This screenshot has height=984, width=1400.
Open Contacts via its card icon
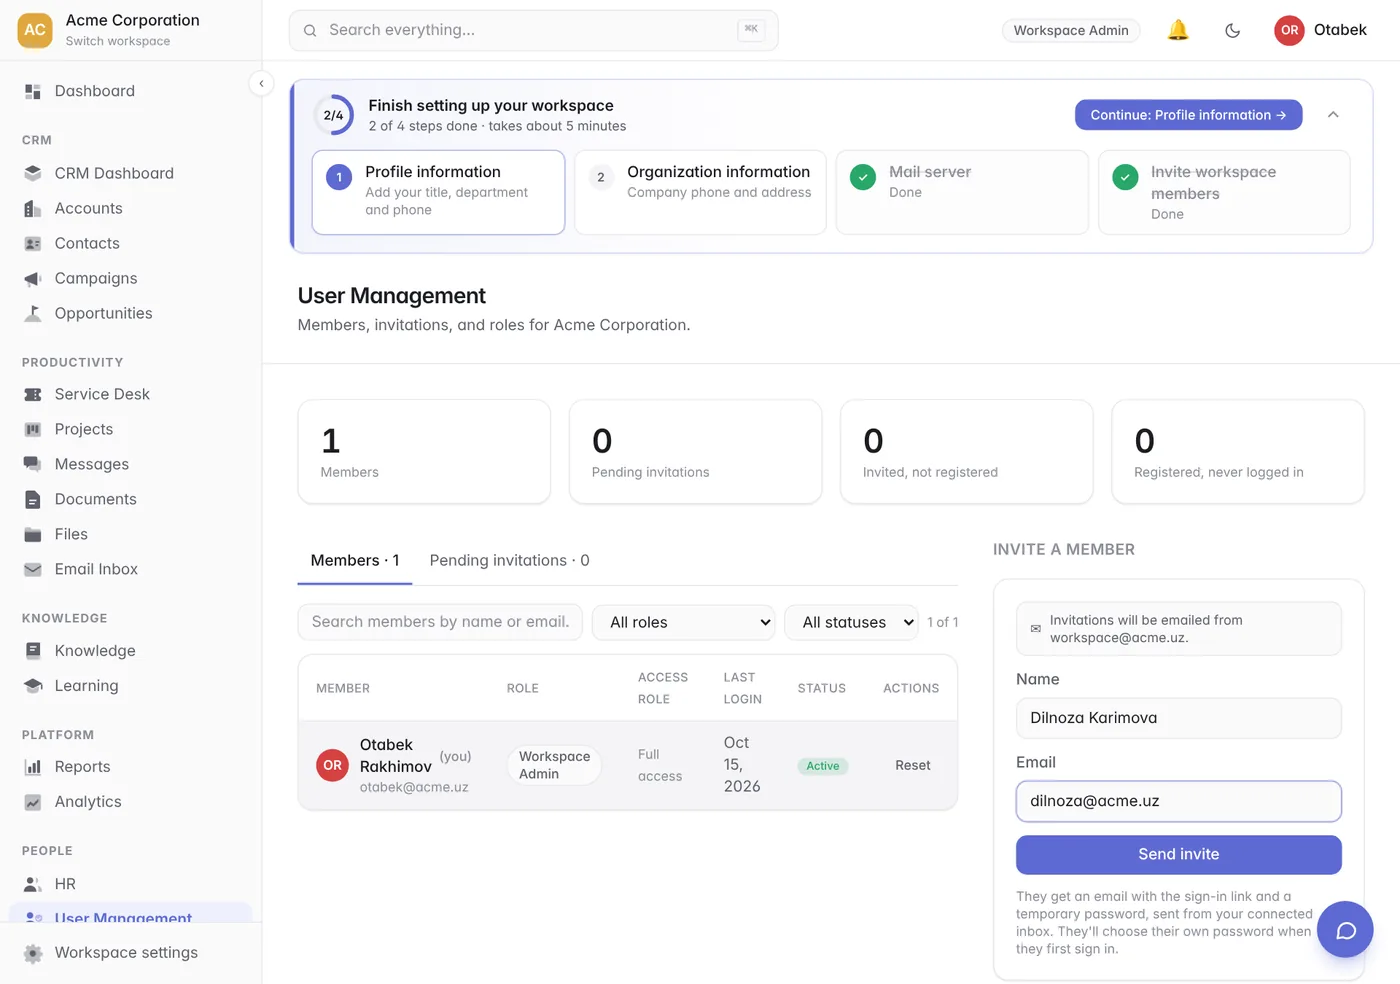pyautogui.click(x=33, y=243)
